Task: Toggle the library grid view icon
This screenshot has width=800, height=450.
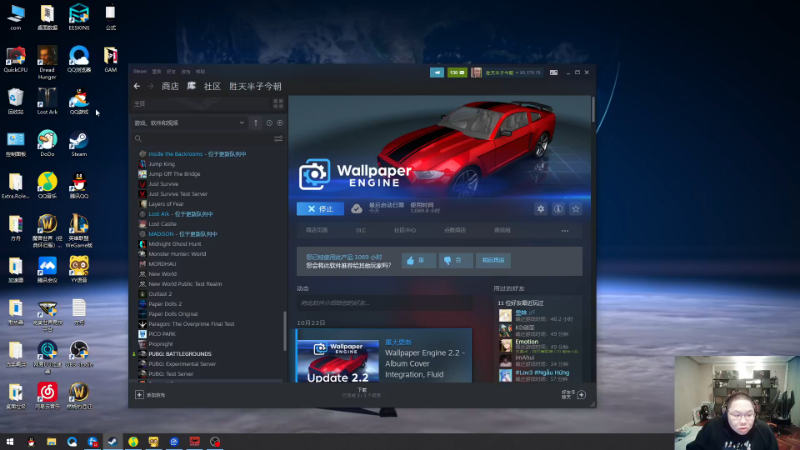Action: (x=278, y=104)
